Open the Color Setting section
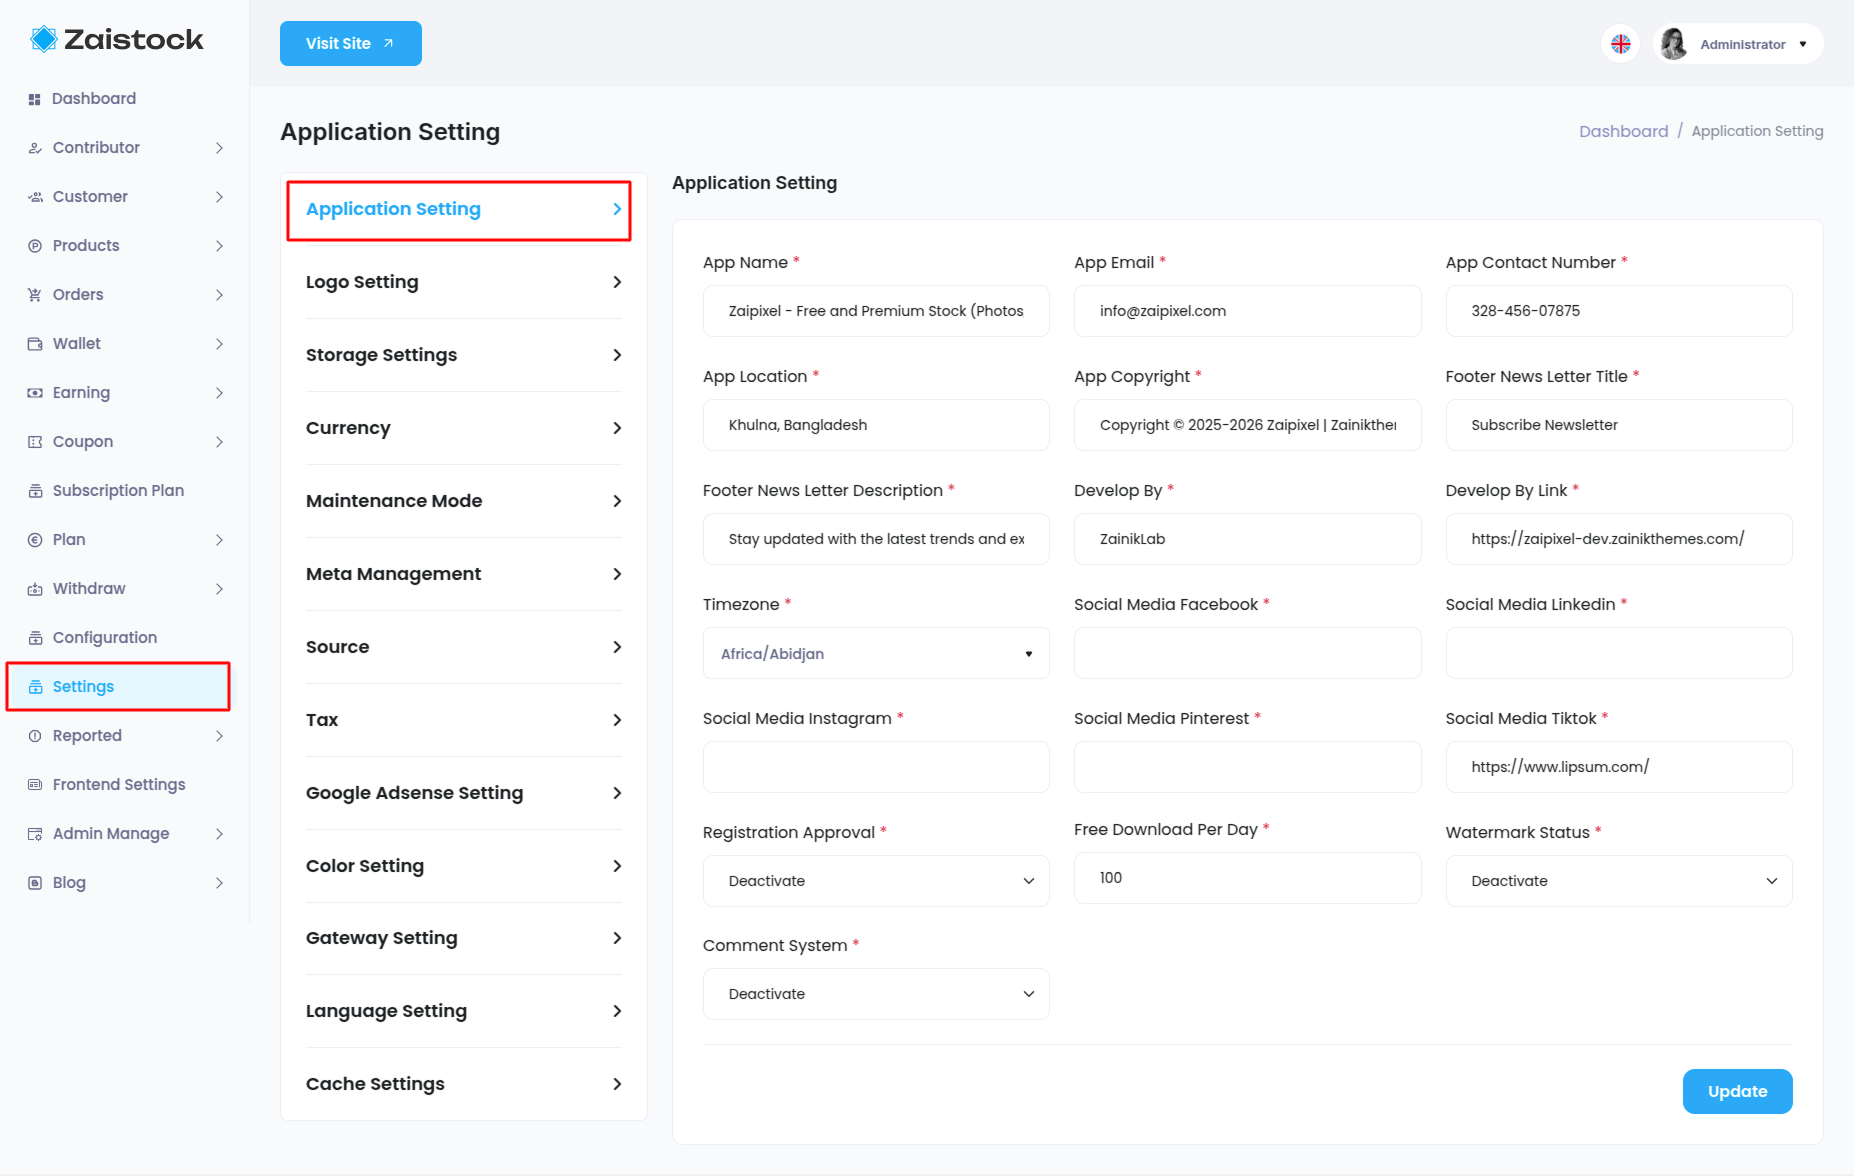The height and width of the screenshot is (1176, 1854). pyautogui.click(x=464, y=866)
